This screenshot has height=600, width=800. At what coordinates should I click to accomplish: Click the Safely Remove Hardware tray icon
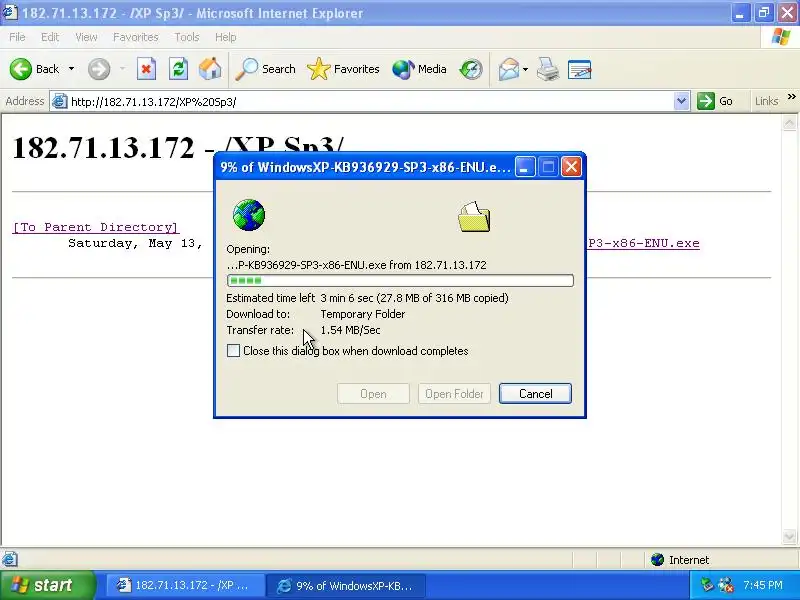[x=707, y=585]
